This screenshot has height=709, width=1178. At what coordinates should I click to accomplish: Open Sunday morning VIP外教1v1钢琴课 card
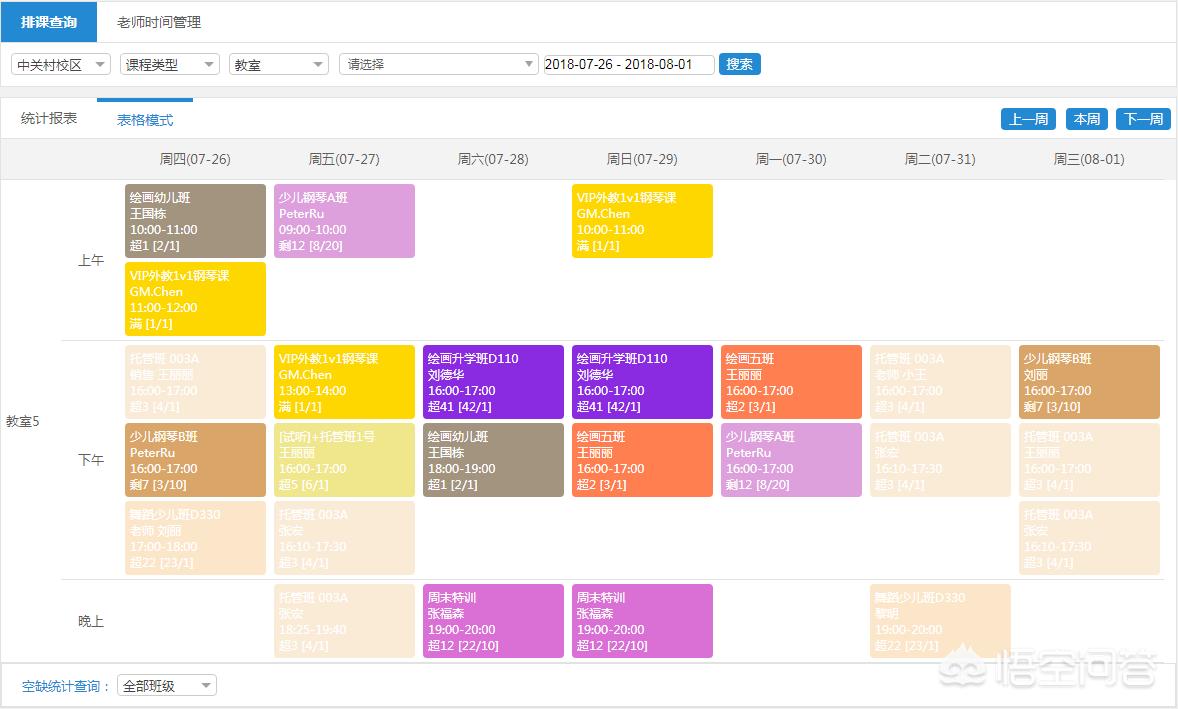[x=642, y=221]
